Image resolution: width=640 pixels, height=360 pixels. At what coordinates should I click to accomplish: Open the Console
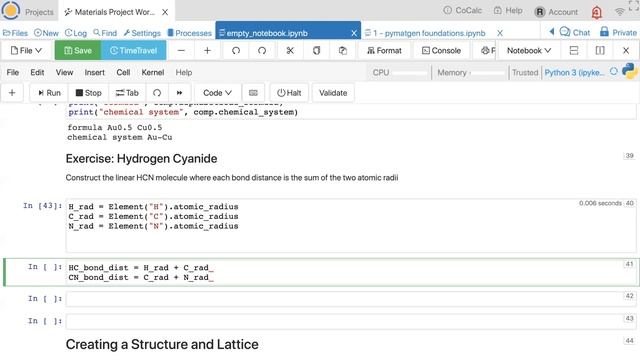pos(441,50)
